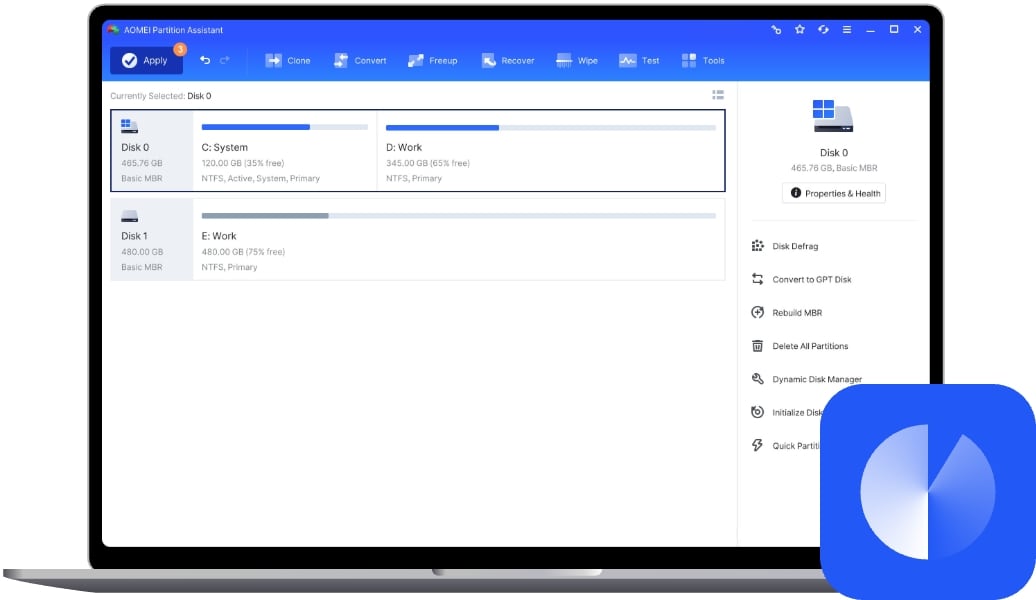
Task: Open the Recover menu
Action: (507, 60)
